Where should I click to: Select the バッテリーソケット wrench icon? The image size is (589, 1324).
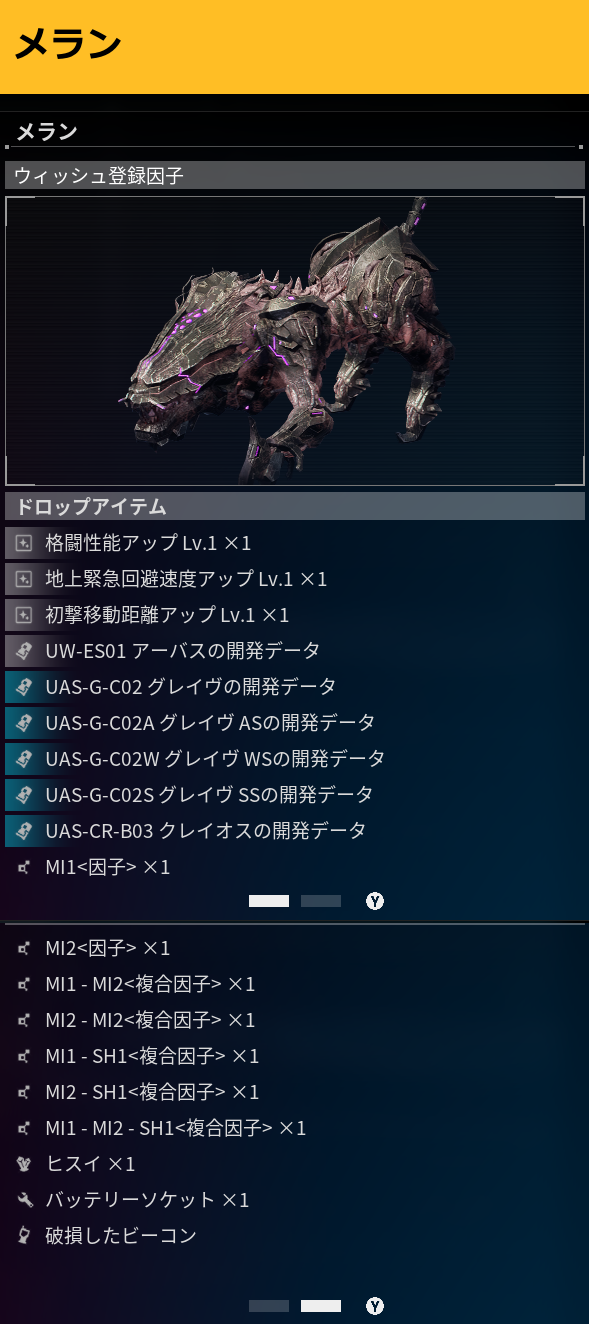[x=24, y=1200]
